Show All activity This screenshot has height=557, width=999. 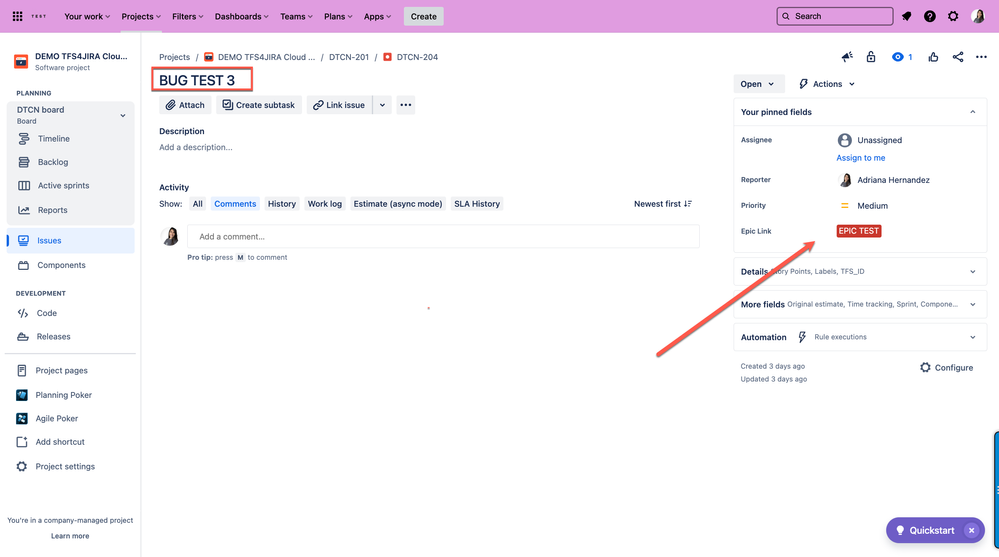click(x=198, y=204)
